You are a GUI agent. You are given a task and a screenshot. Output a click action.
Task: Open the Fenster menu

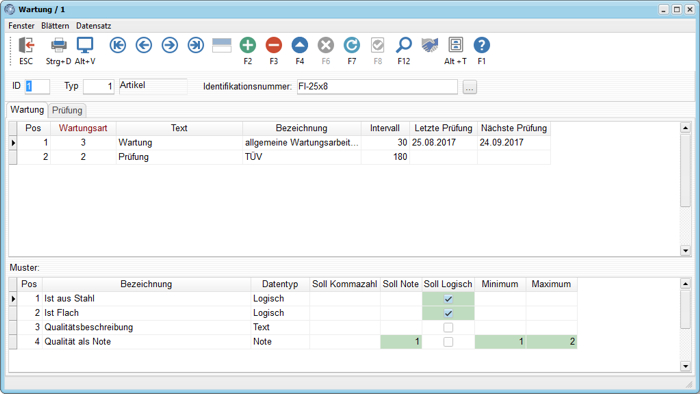point(21,26)
